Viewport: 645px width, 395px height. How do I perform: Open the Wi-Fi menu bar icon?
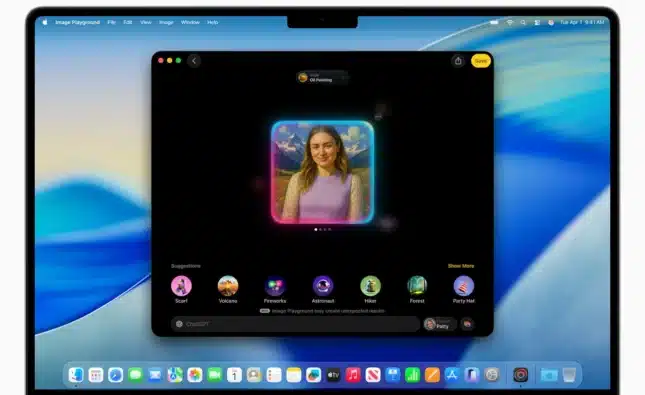(510, 22)
